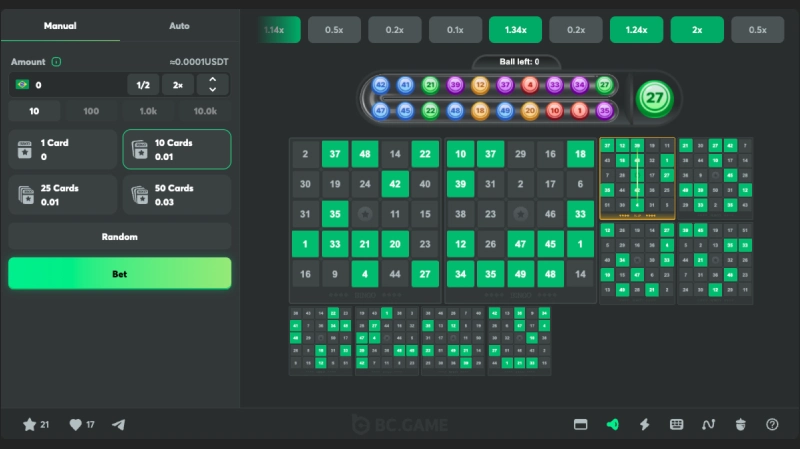Toggle theater mode icon in bottom bar
The width and height of the screenshot is (800, 449).
(x=581, y=425)
